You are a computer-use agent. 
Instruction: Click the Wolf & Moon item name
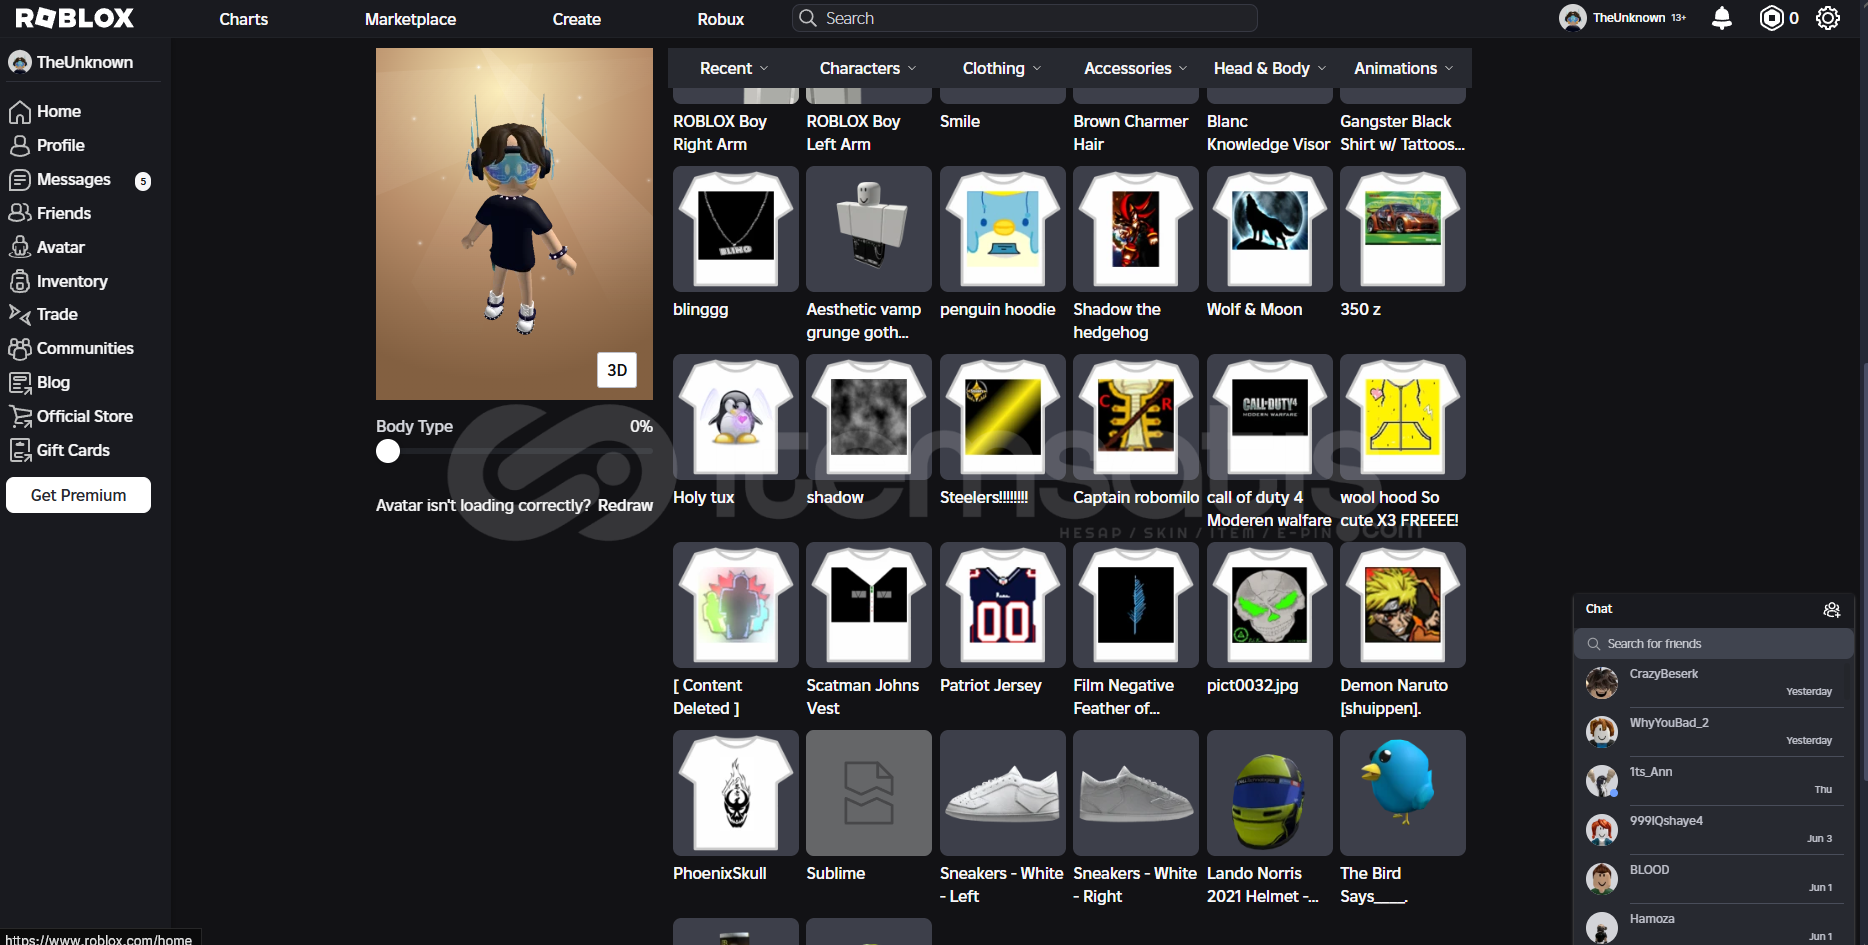coord(1254,309)
